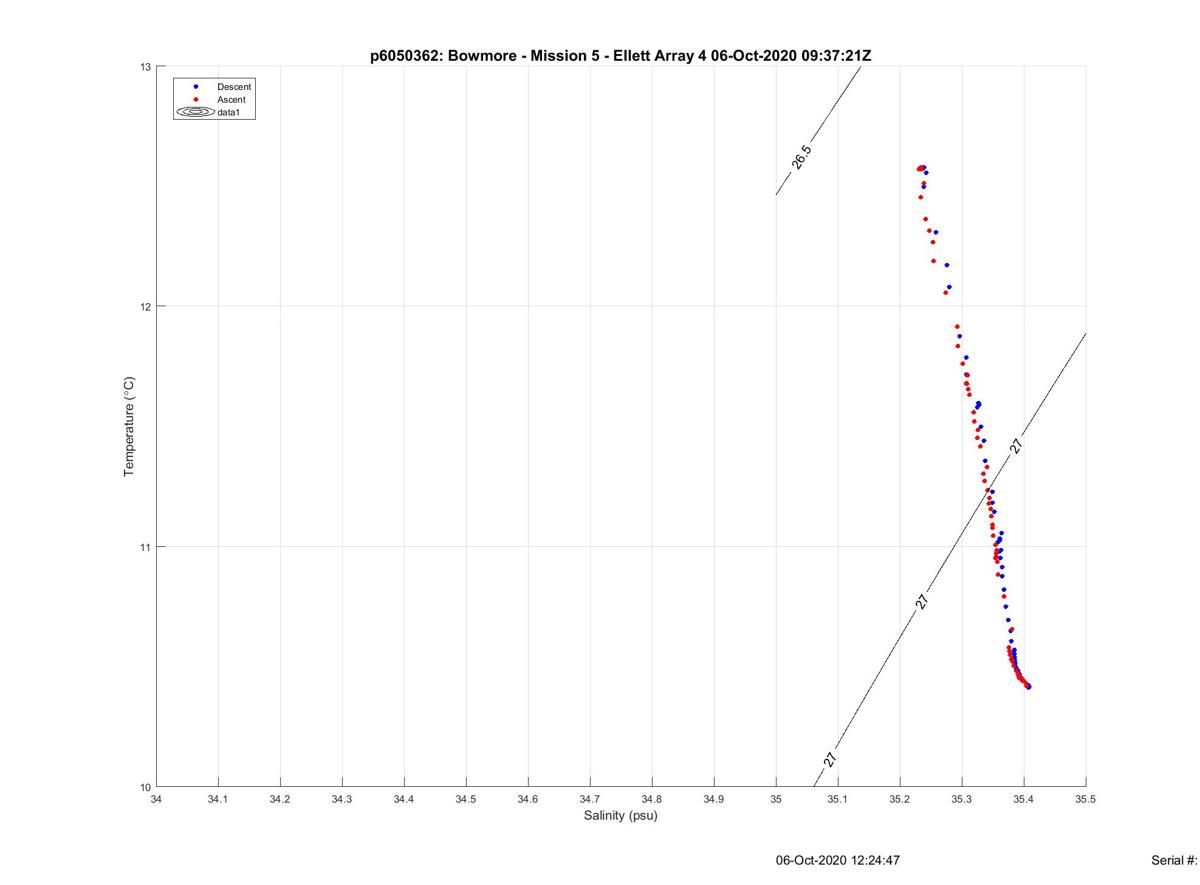Click x-axis tick label 35.4
The height and width of the screenshot is (885, 1200).
(x=1024, y=799)
